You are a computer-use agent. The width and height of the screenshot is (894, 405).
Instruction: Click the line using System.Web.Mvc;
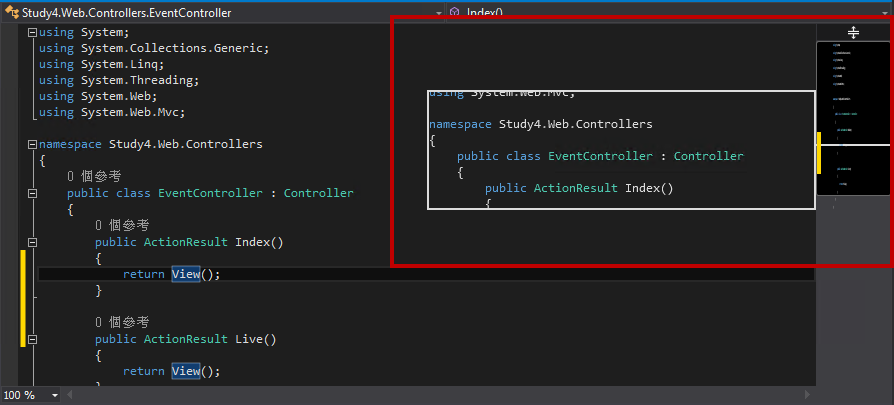pyautogui.click(x=112, y=112)
